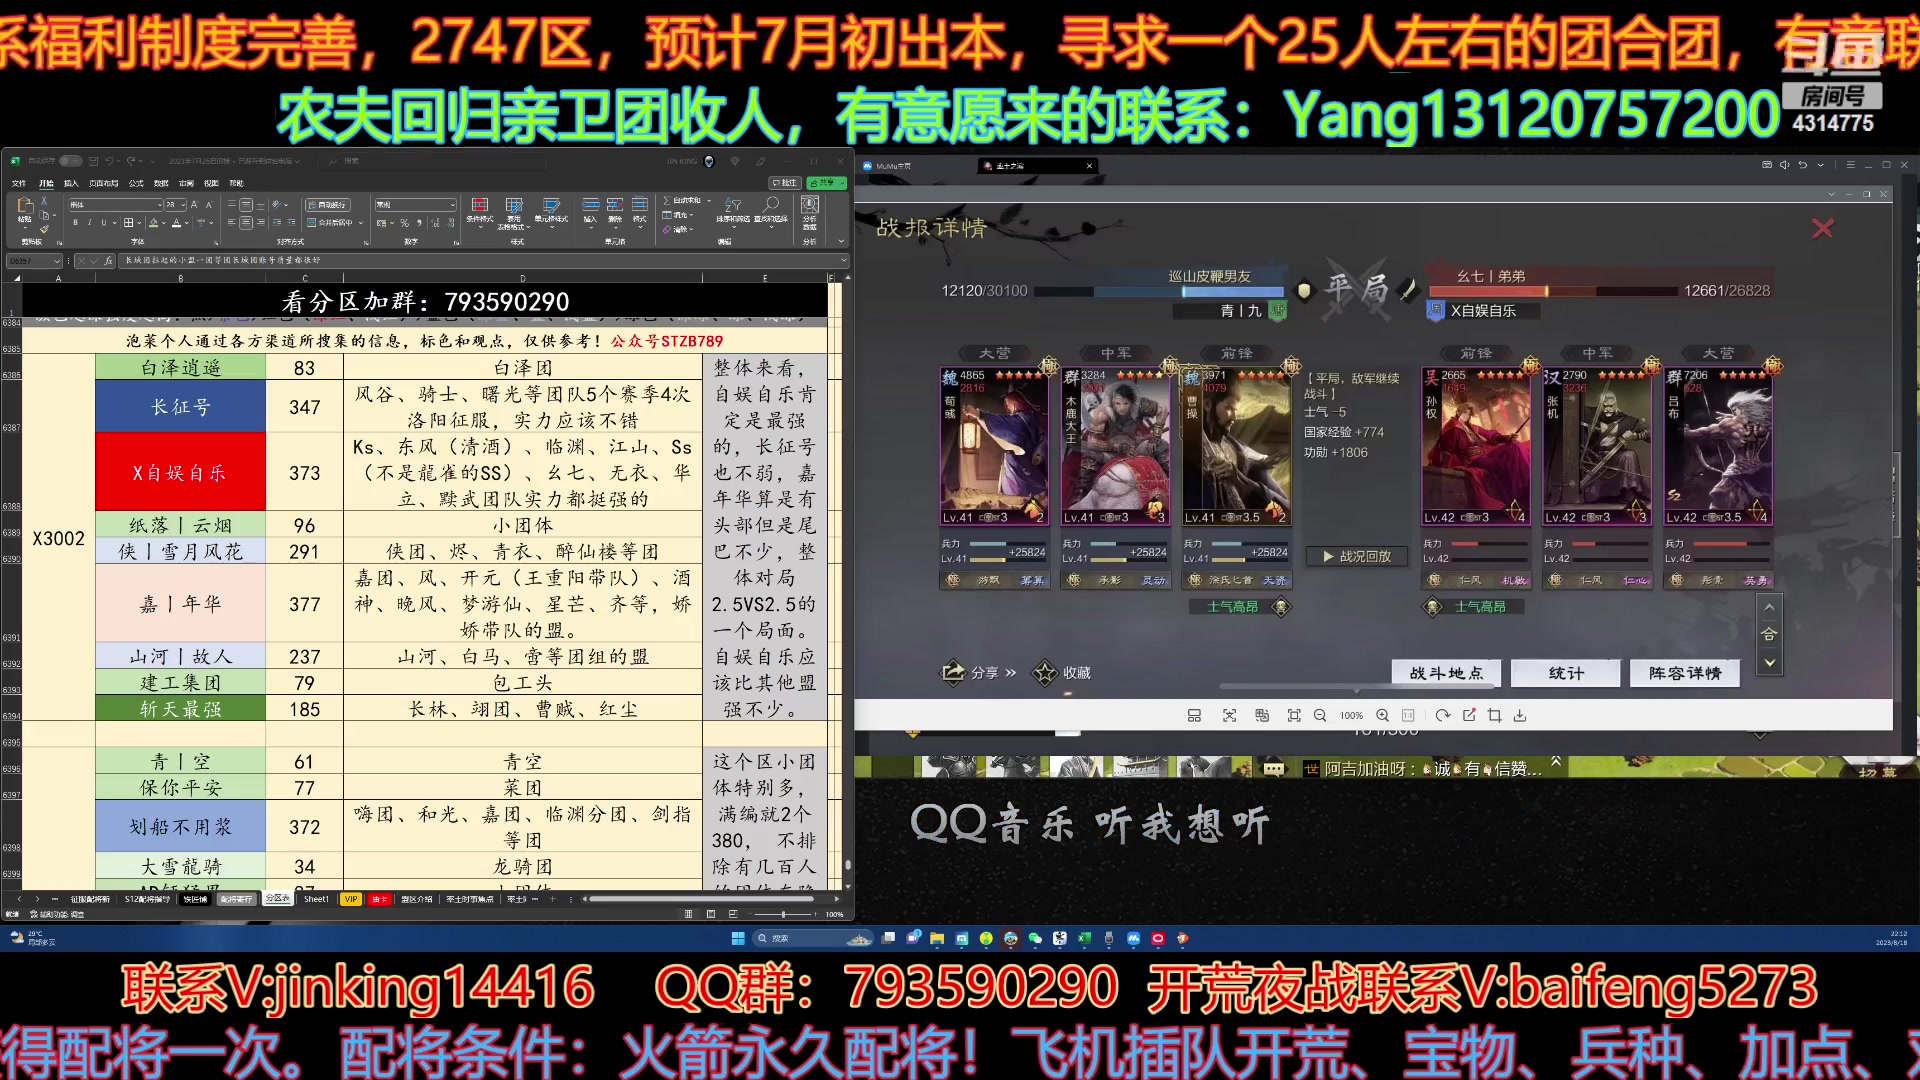1920x1080 pixels.
Task: Click the 分享 (share) button in game
Action: click(979, 673)
